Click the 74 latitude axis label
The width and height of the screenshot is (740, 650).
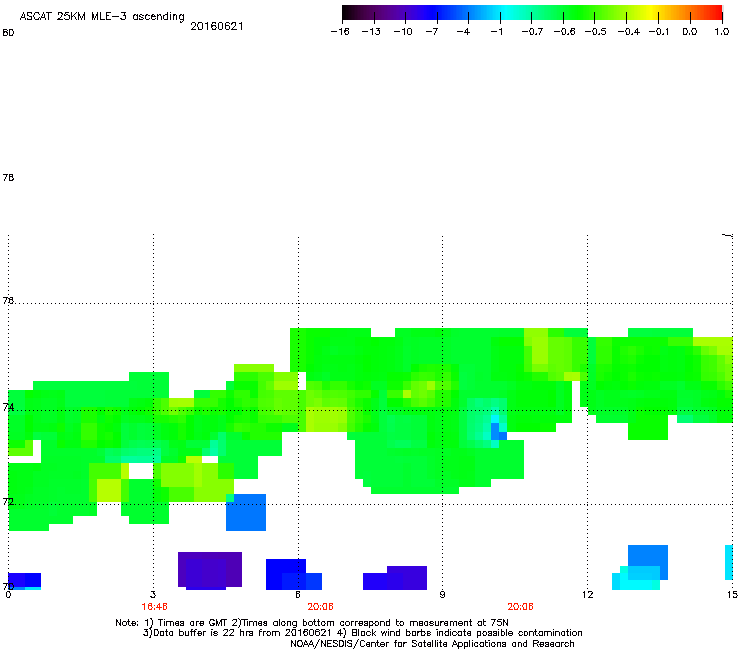(x=8, y=407)
